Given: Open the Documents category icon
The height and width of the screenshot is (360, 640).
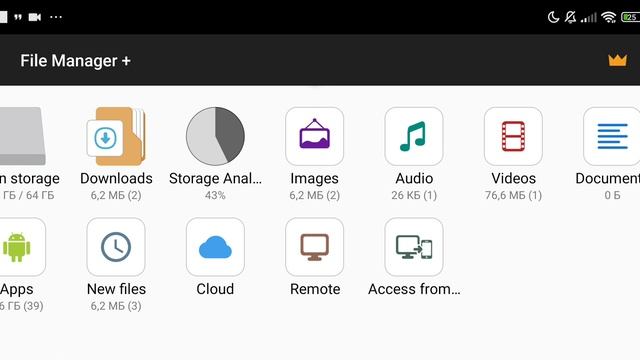Looking at the screenshot, I should pos(611,136).
